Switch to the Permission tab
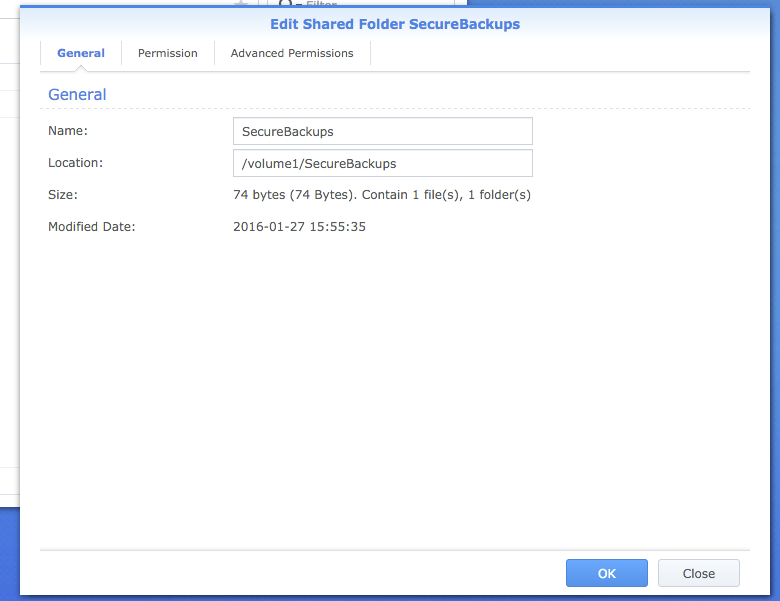 (x=167, y=53)
